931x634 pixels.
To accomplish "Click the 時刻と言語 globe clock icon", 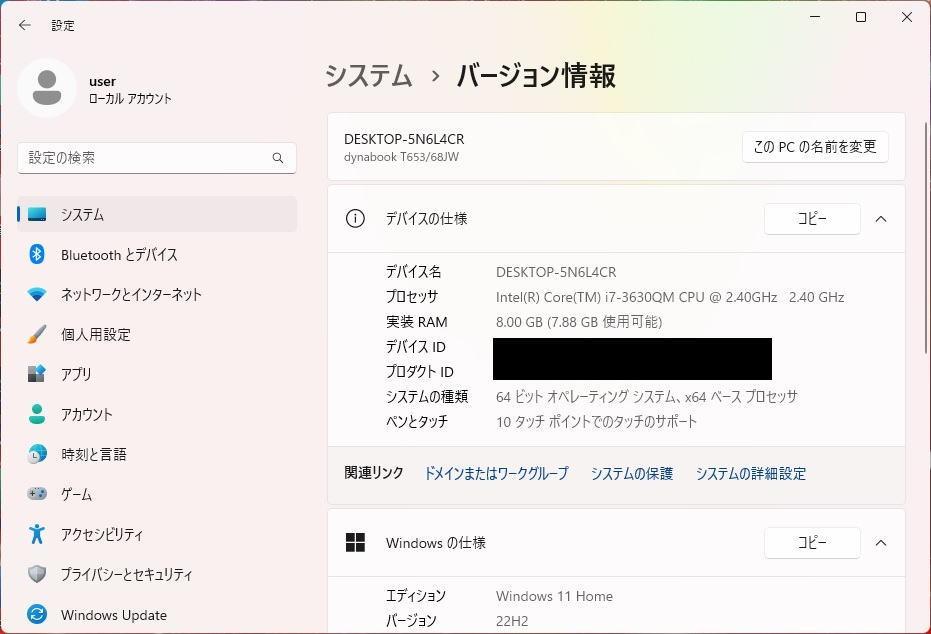I will [37, 454].
